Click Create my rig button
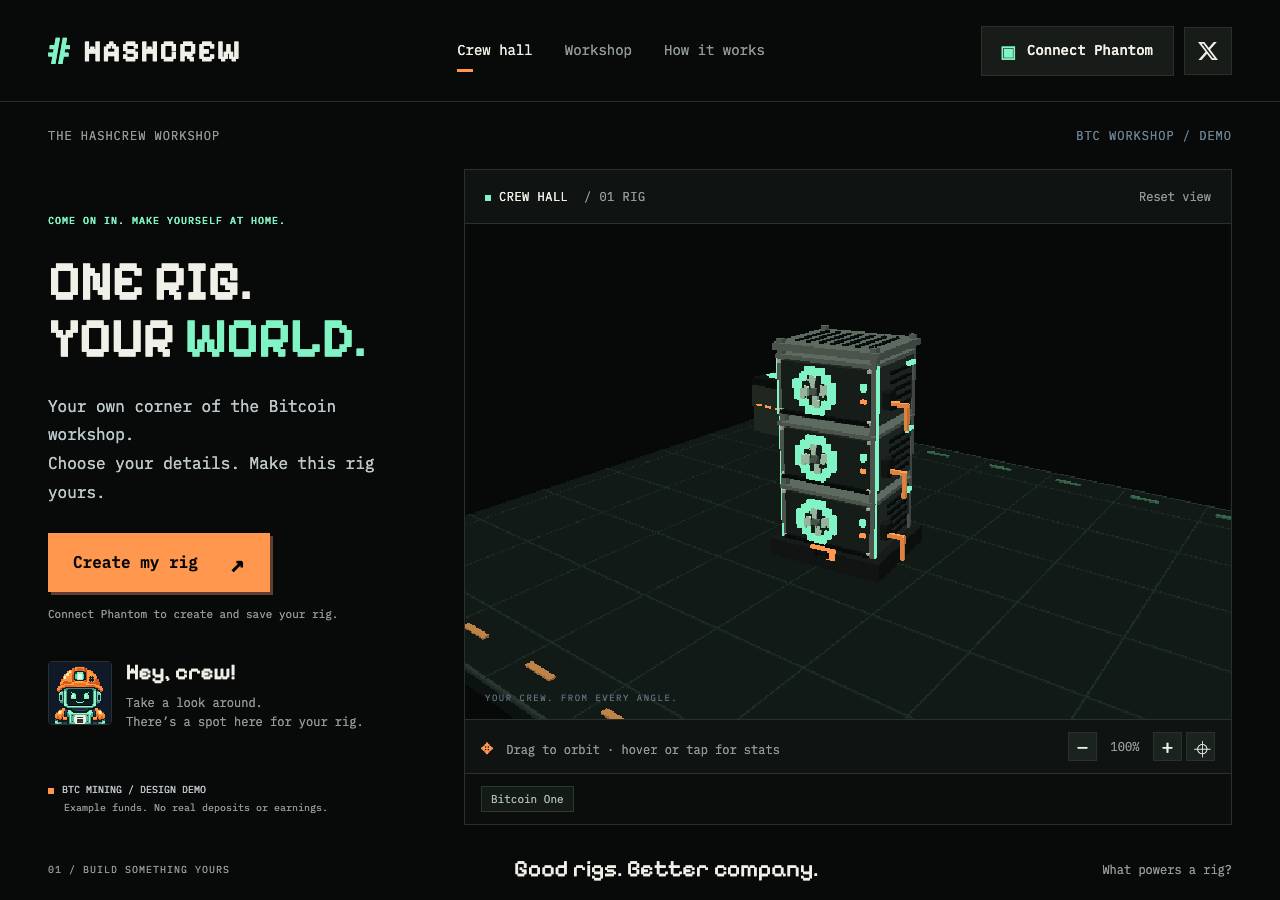The height and width of the screenshot is (900, 1280). 159,562
